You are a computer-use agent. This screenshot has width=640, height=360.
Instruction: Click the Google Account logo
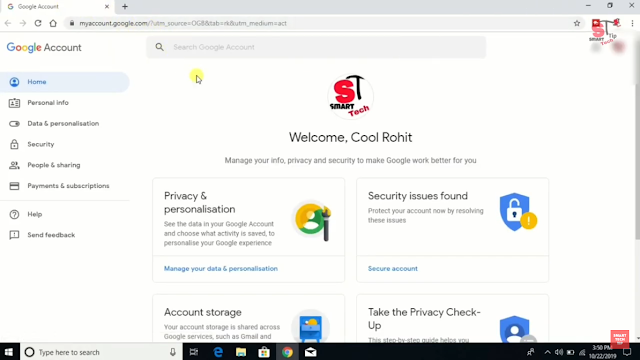(x=44, y=48)
